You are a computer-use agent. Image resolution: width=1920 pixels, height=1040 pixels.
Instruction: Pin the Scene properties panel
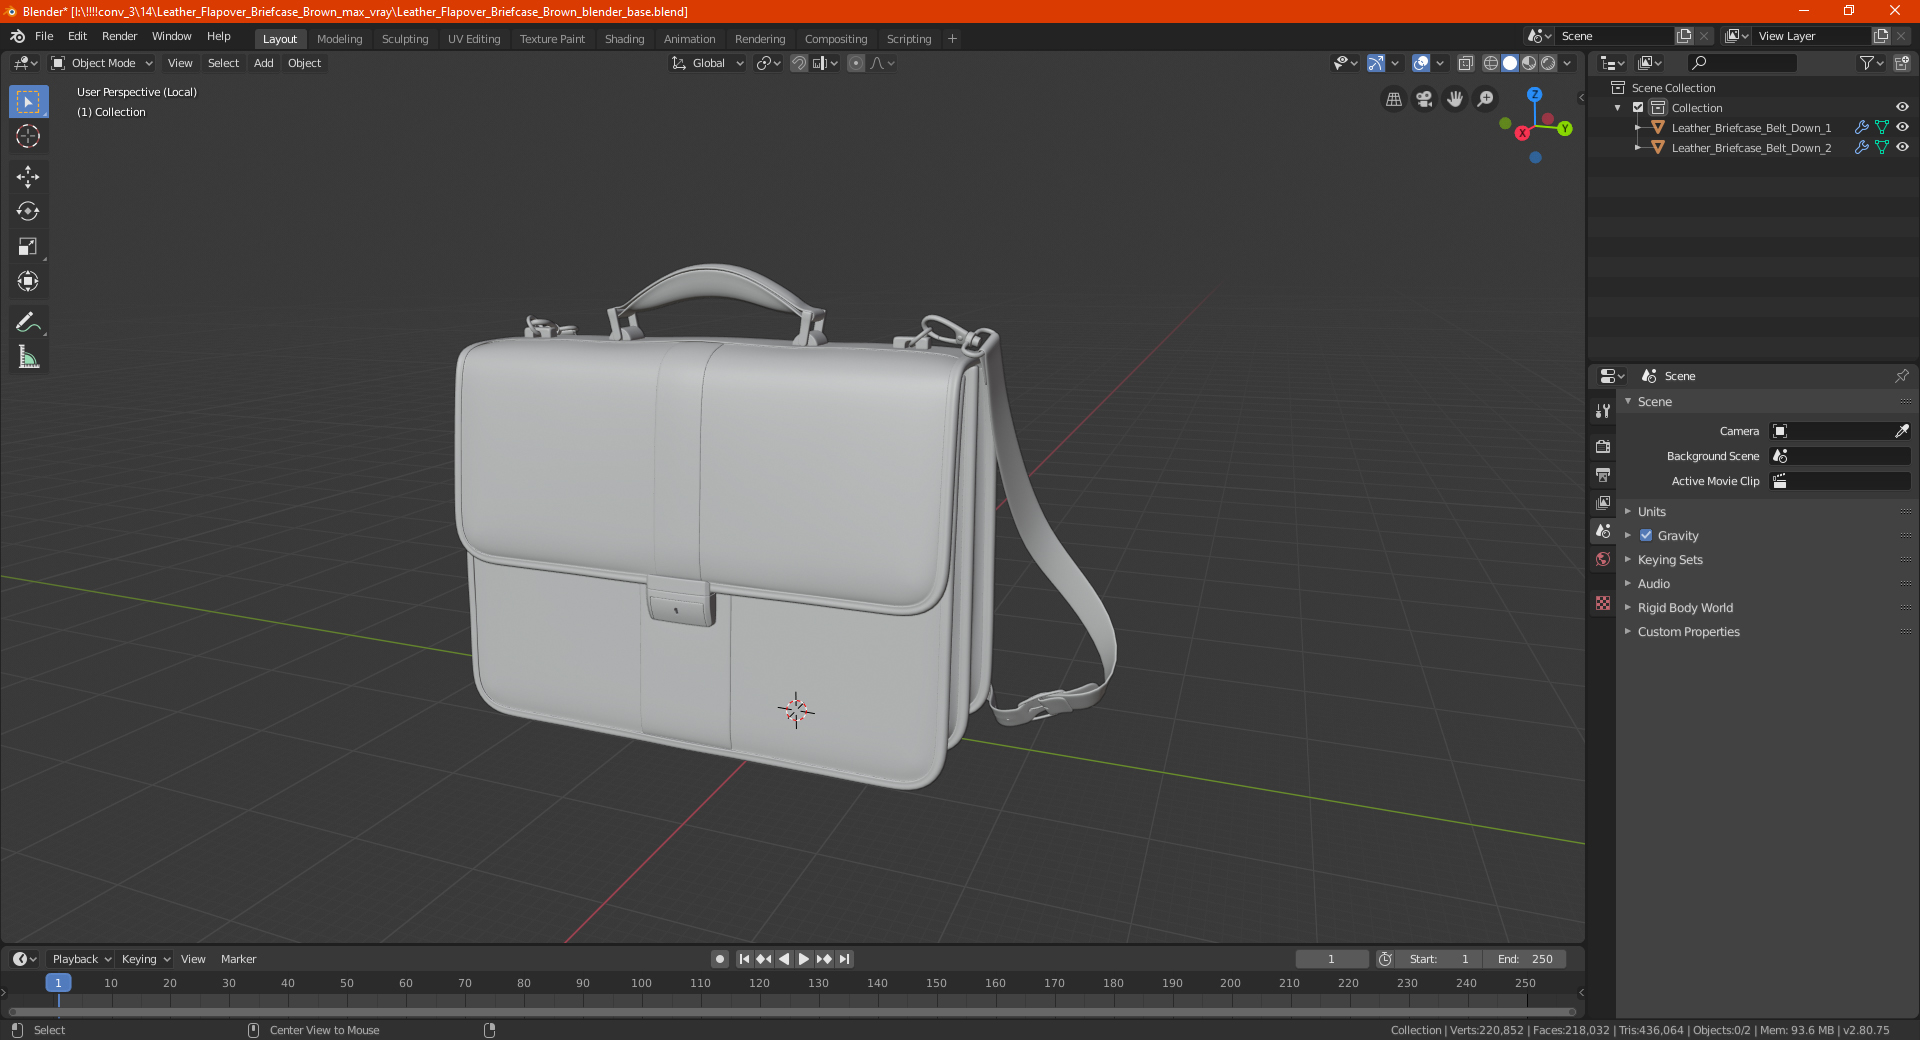1901,376
